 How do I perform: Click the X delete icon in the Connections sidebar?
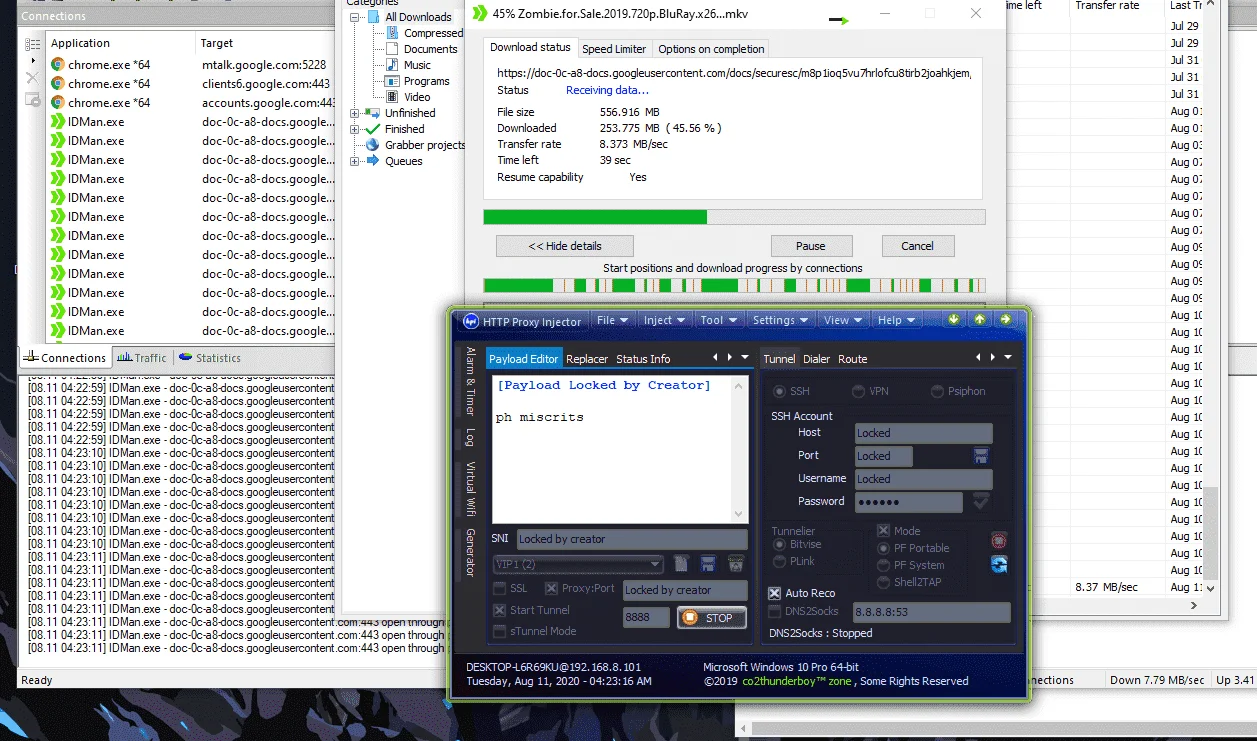tap(32, 77)
